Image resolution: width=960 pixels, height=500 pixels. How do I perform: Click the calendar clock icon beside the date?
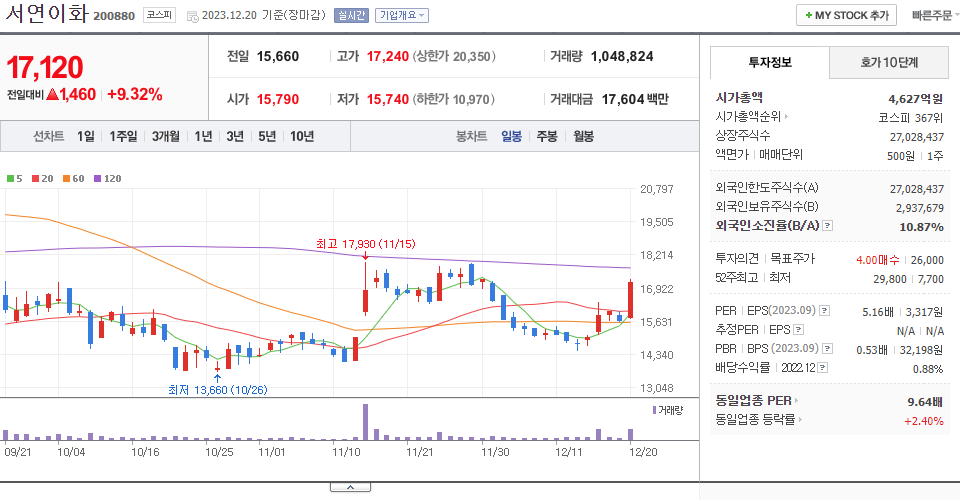click(x=192, y=17)
